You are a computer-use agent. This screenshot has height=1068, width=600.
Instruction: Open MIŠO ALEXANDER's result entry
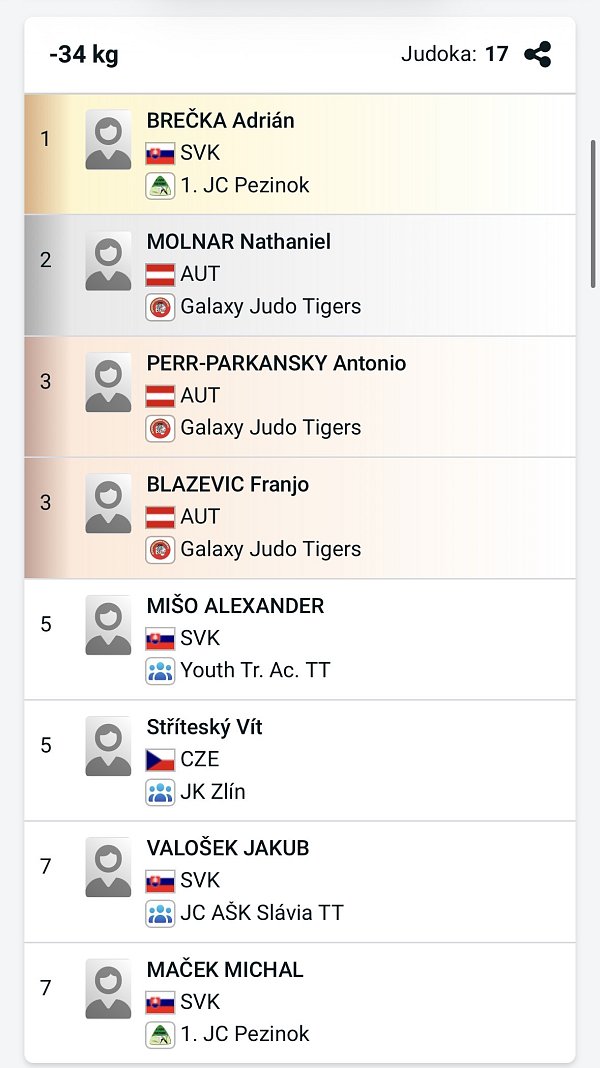(x=235, y=606)
